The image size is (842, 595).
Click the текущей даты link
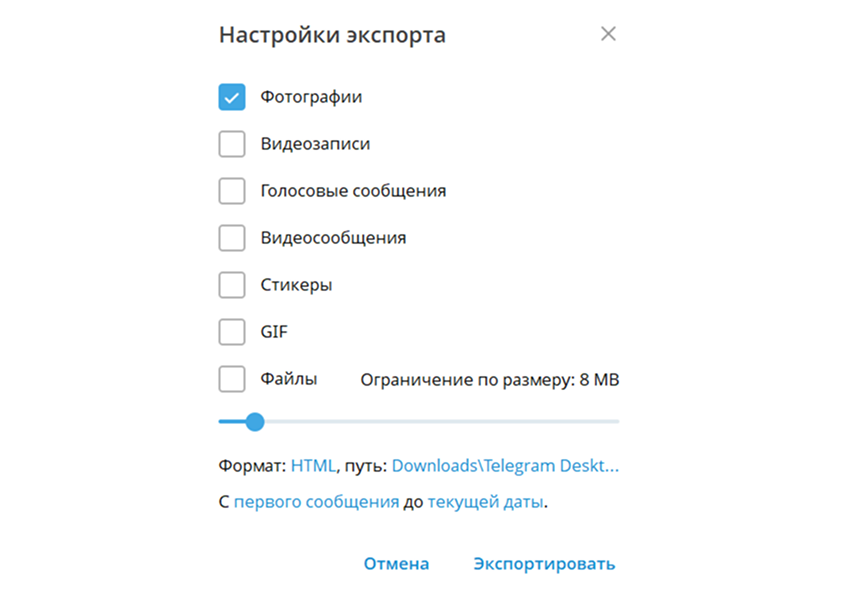tap(485, 501)
